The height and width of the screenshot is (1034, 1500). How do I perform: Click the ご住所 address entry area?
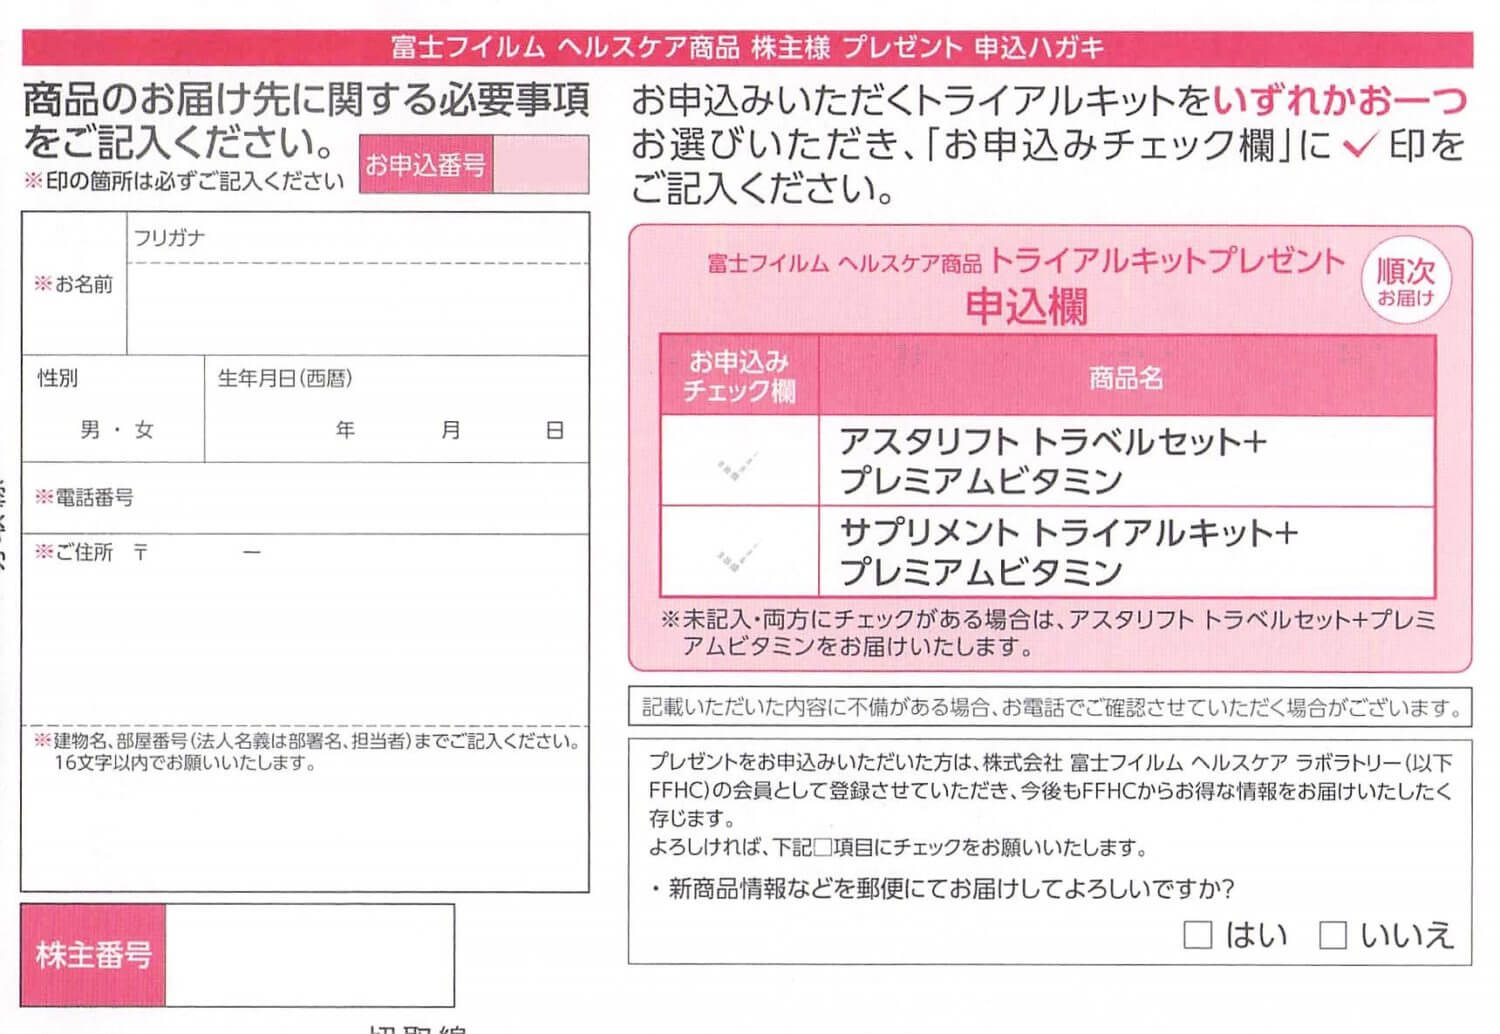305,640
